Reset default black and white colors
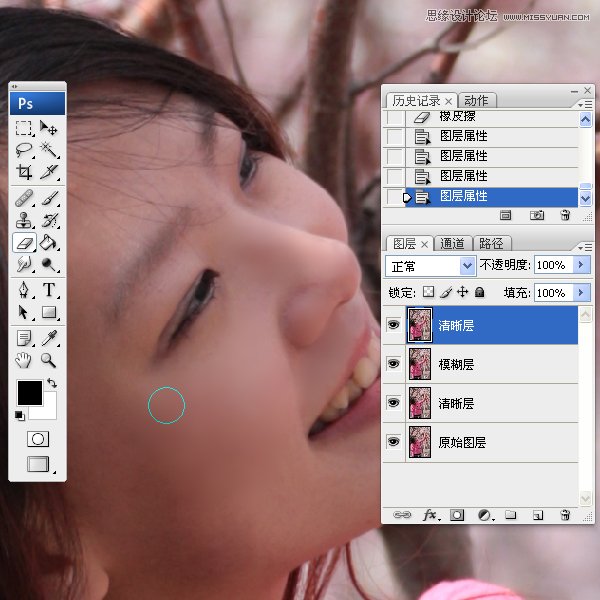Image resolution: width=600 pixels, height=600 pixels. point(20,416)
